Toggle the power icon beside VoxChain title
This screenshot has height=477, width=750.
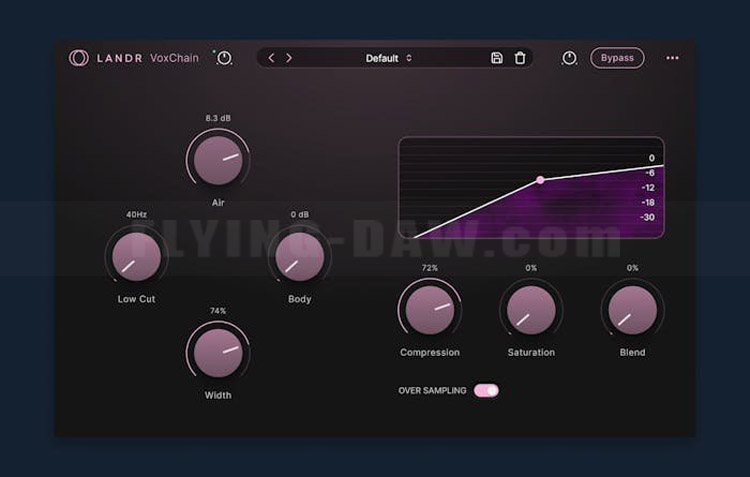(224, 58)
